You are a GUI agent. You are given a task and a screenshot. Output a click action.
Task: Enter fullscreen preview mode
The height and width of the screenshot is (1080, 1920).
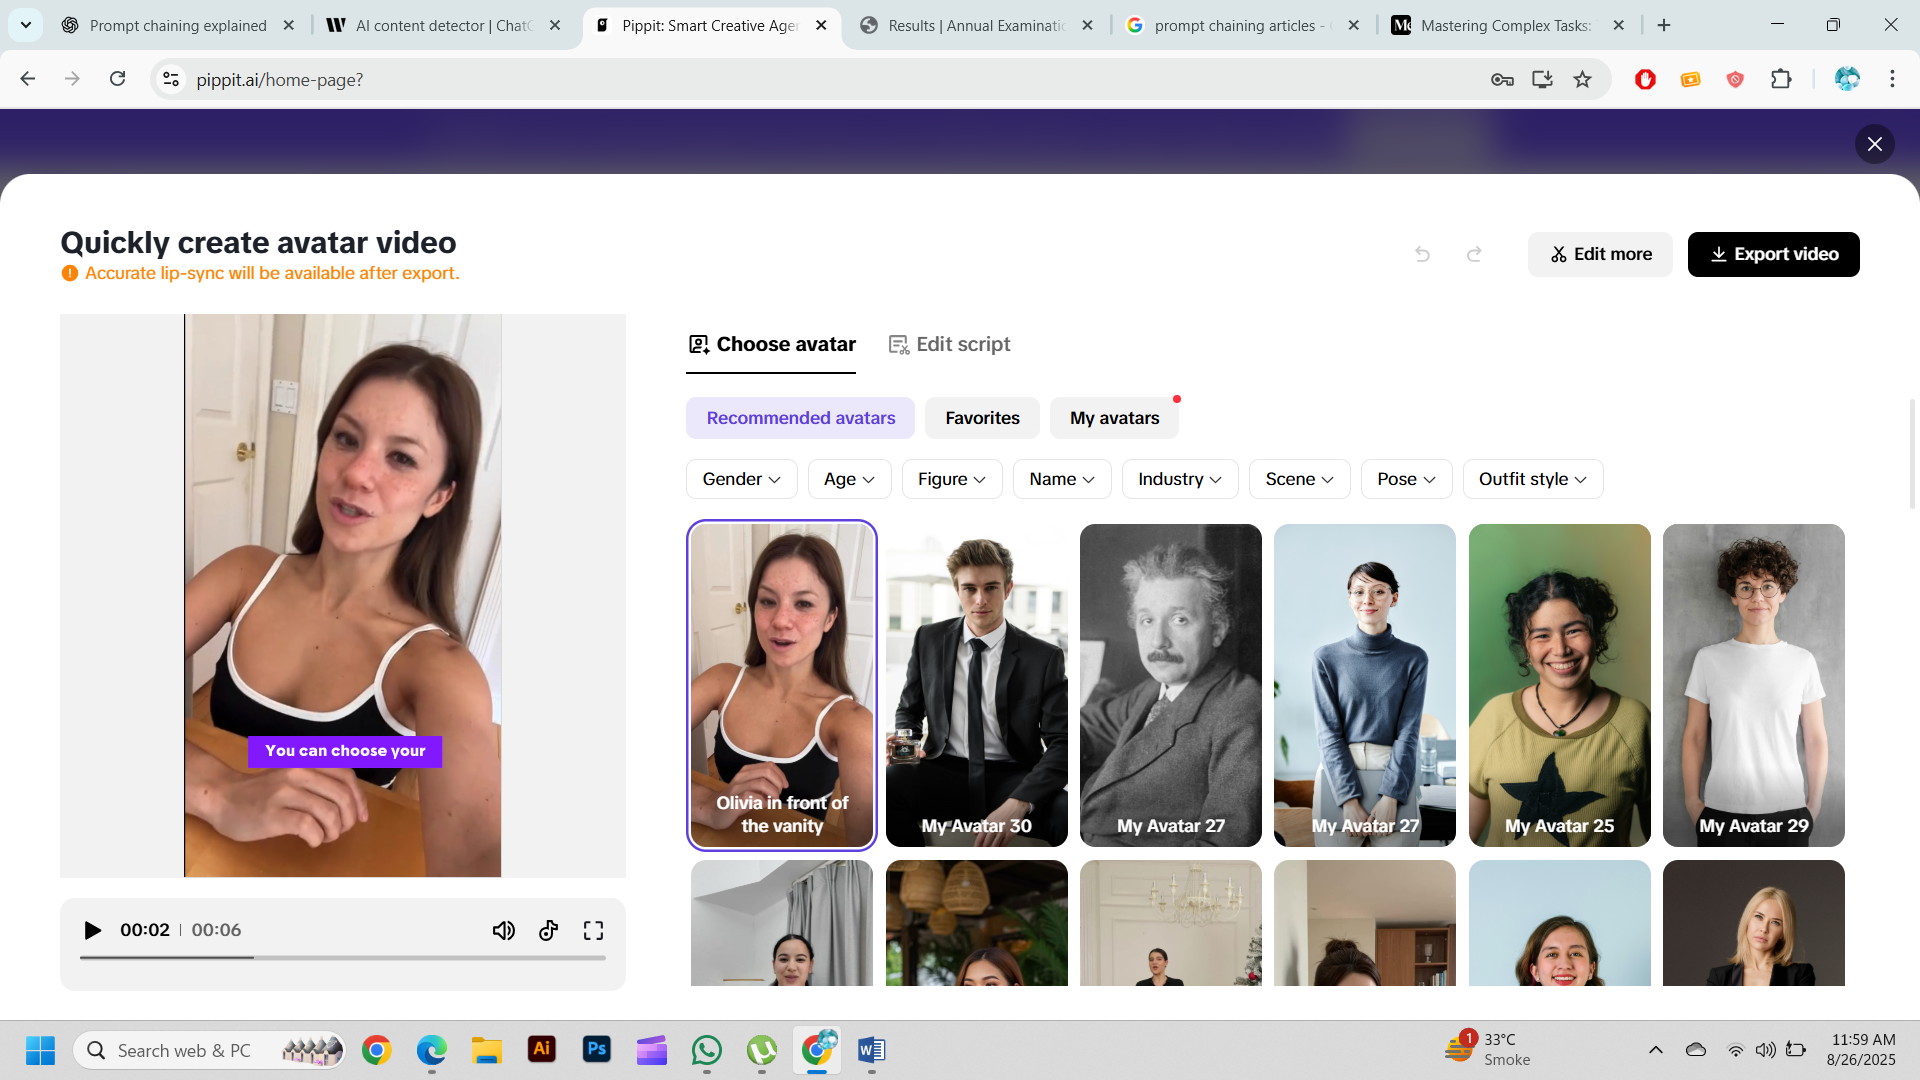(593, 931)
